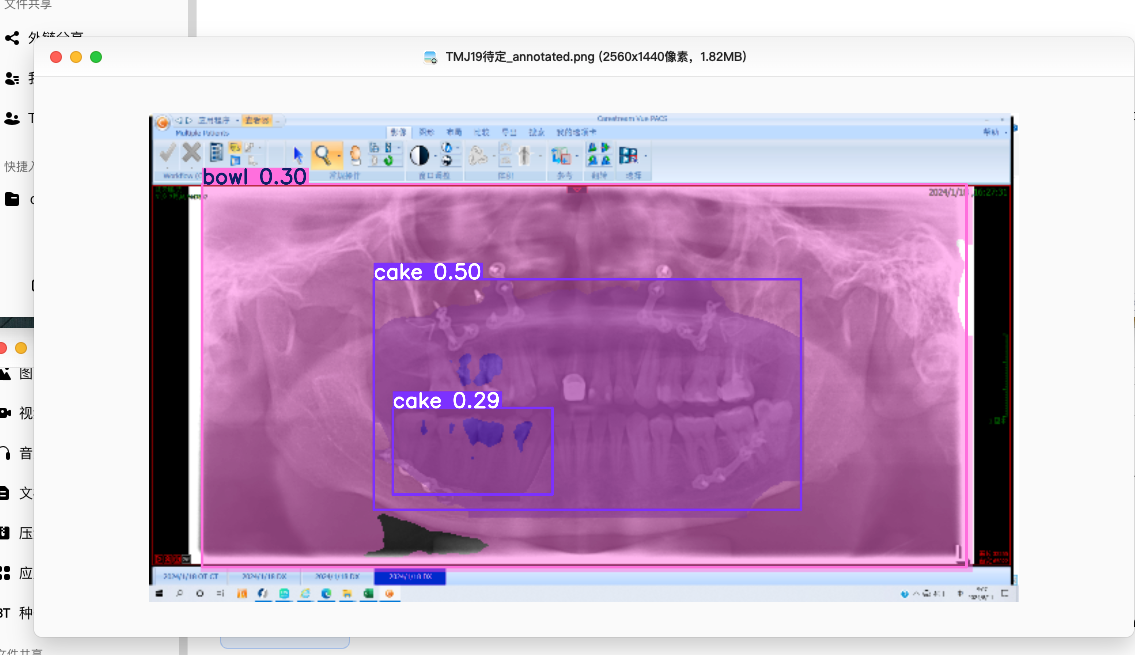
Task: Select the apps grid icon in background sidebar
Action: click(x=6, y=572)
